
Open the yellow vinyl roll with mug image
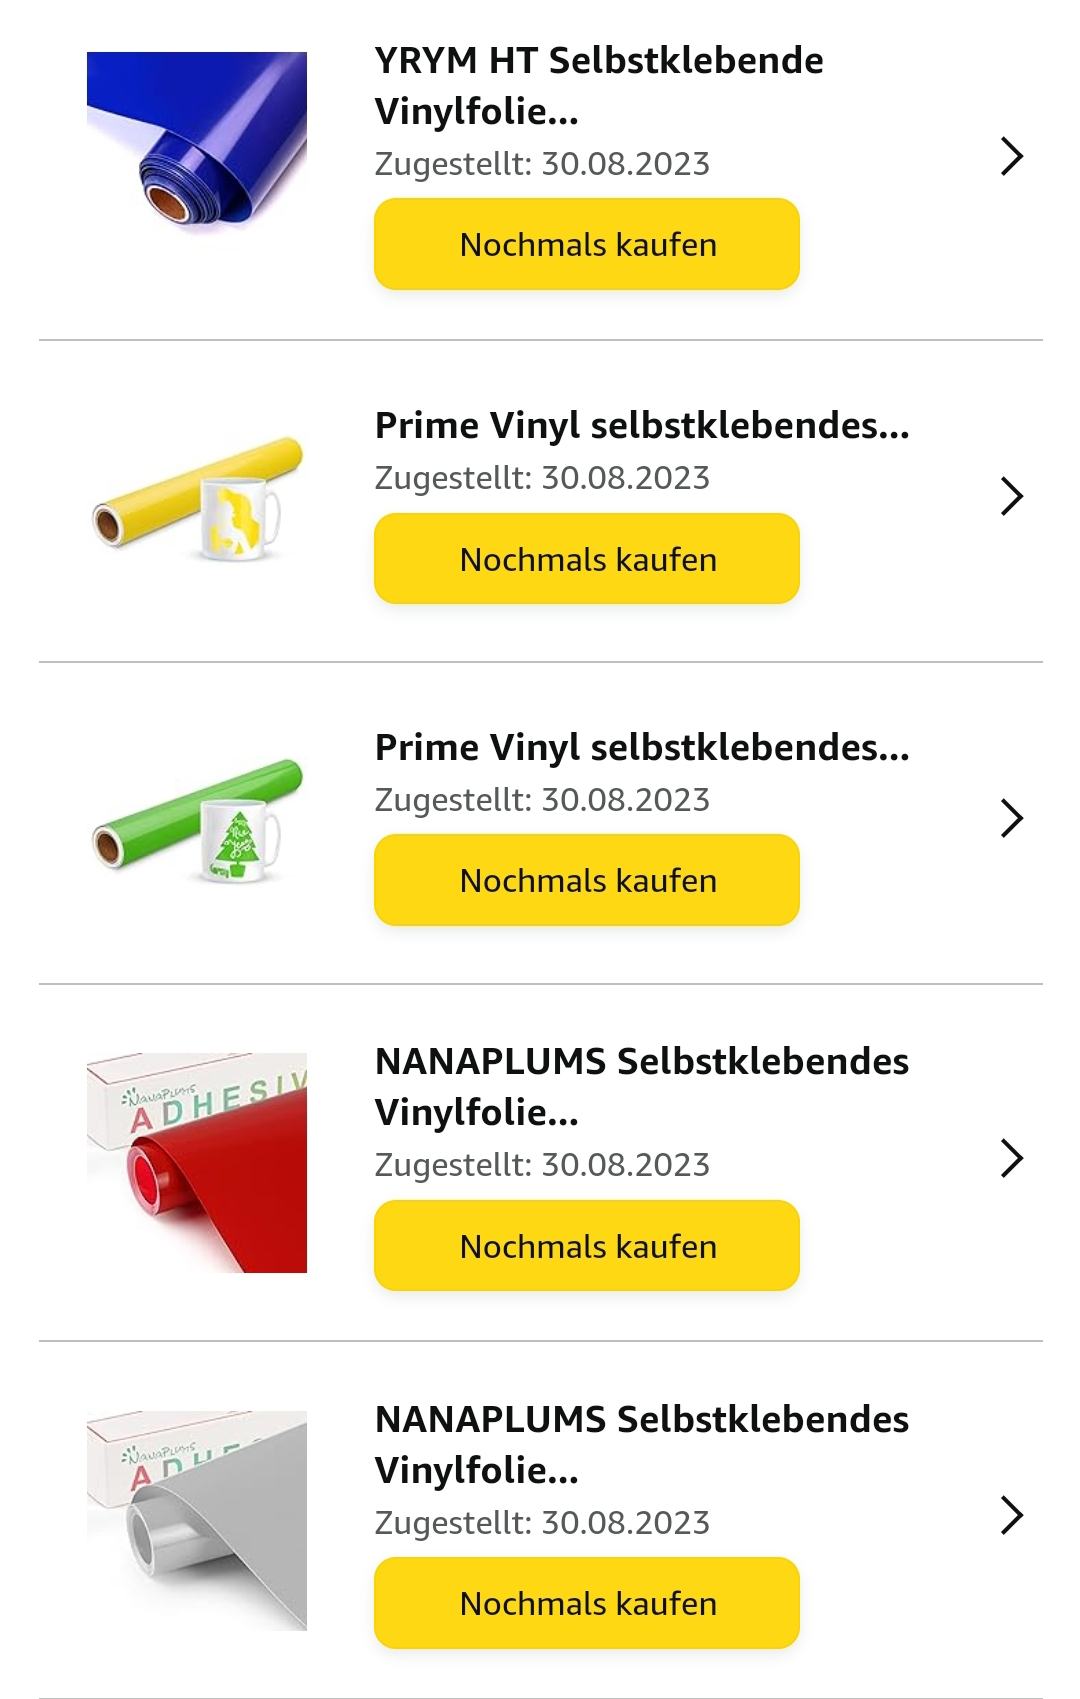tap(197, 497)
